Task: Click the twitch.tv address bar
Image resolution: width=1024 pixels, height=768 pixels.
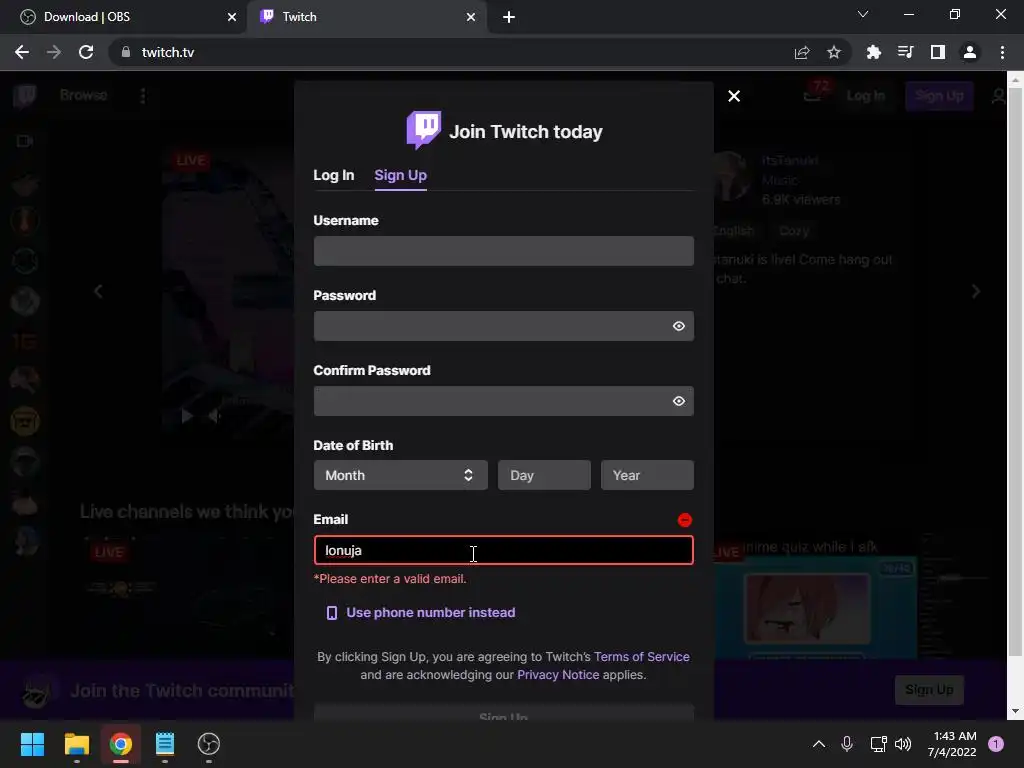Action: 451,52
